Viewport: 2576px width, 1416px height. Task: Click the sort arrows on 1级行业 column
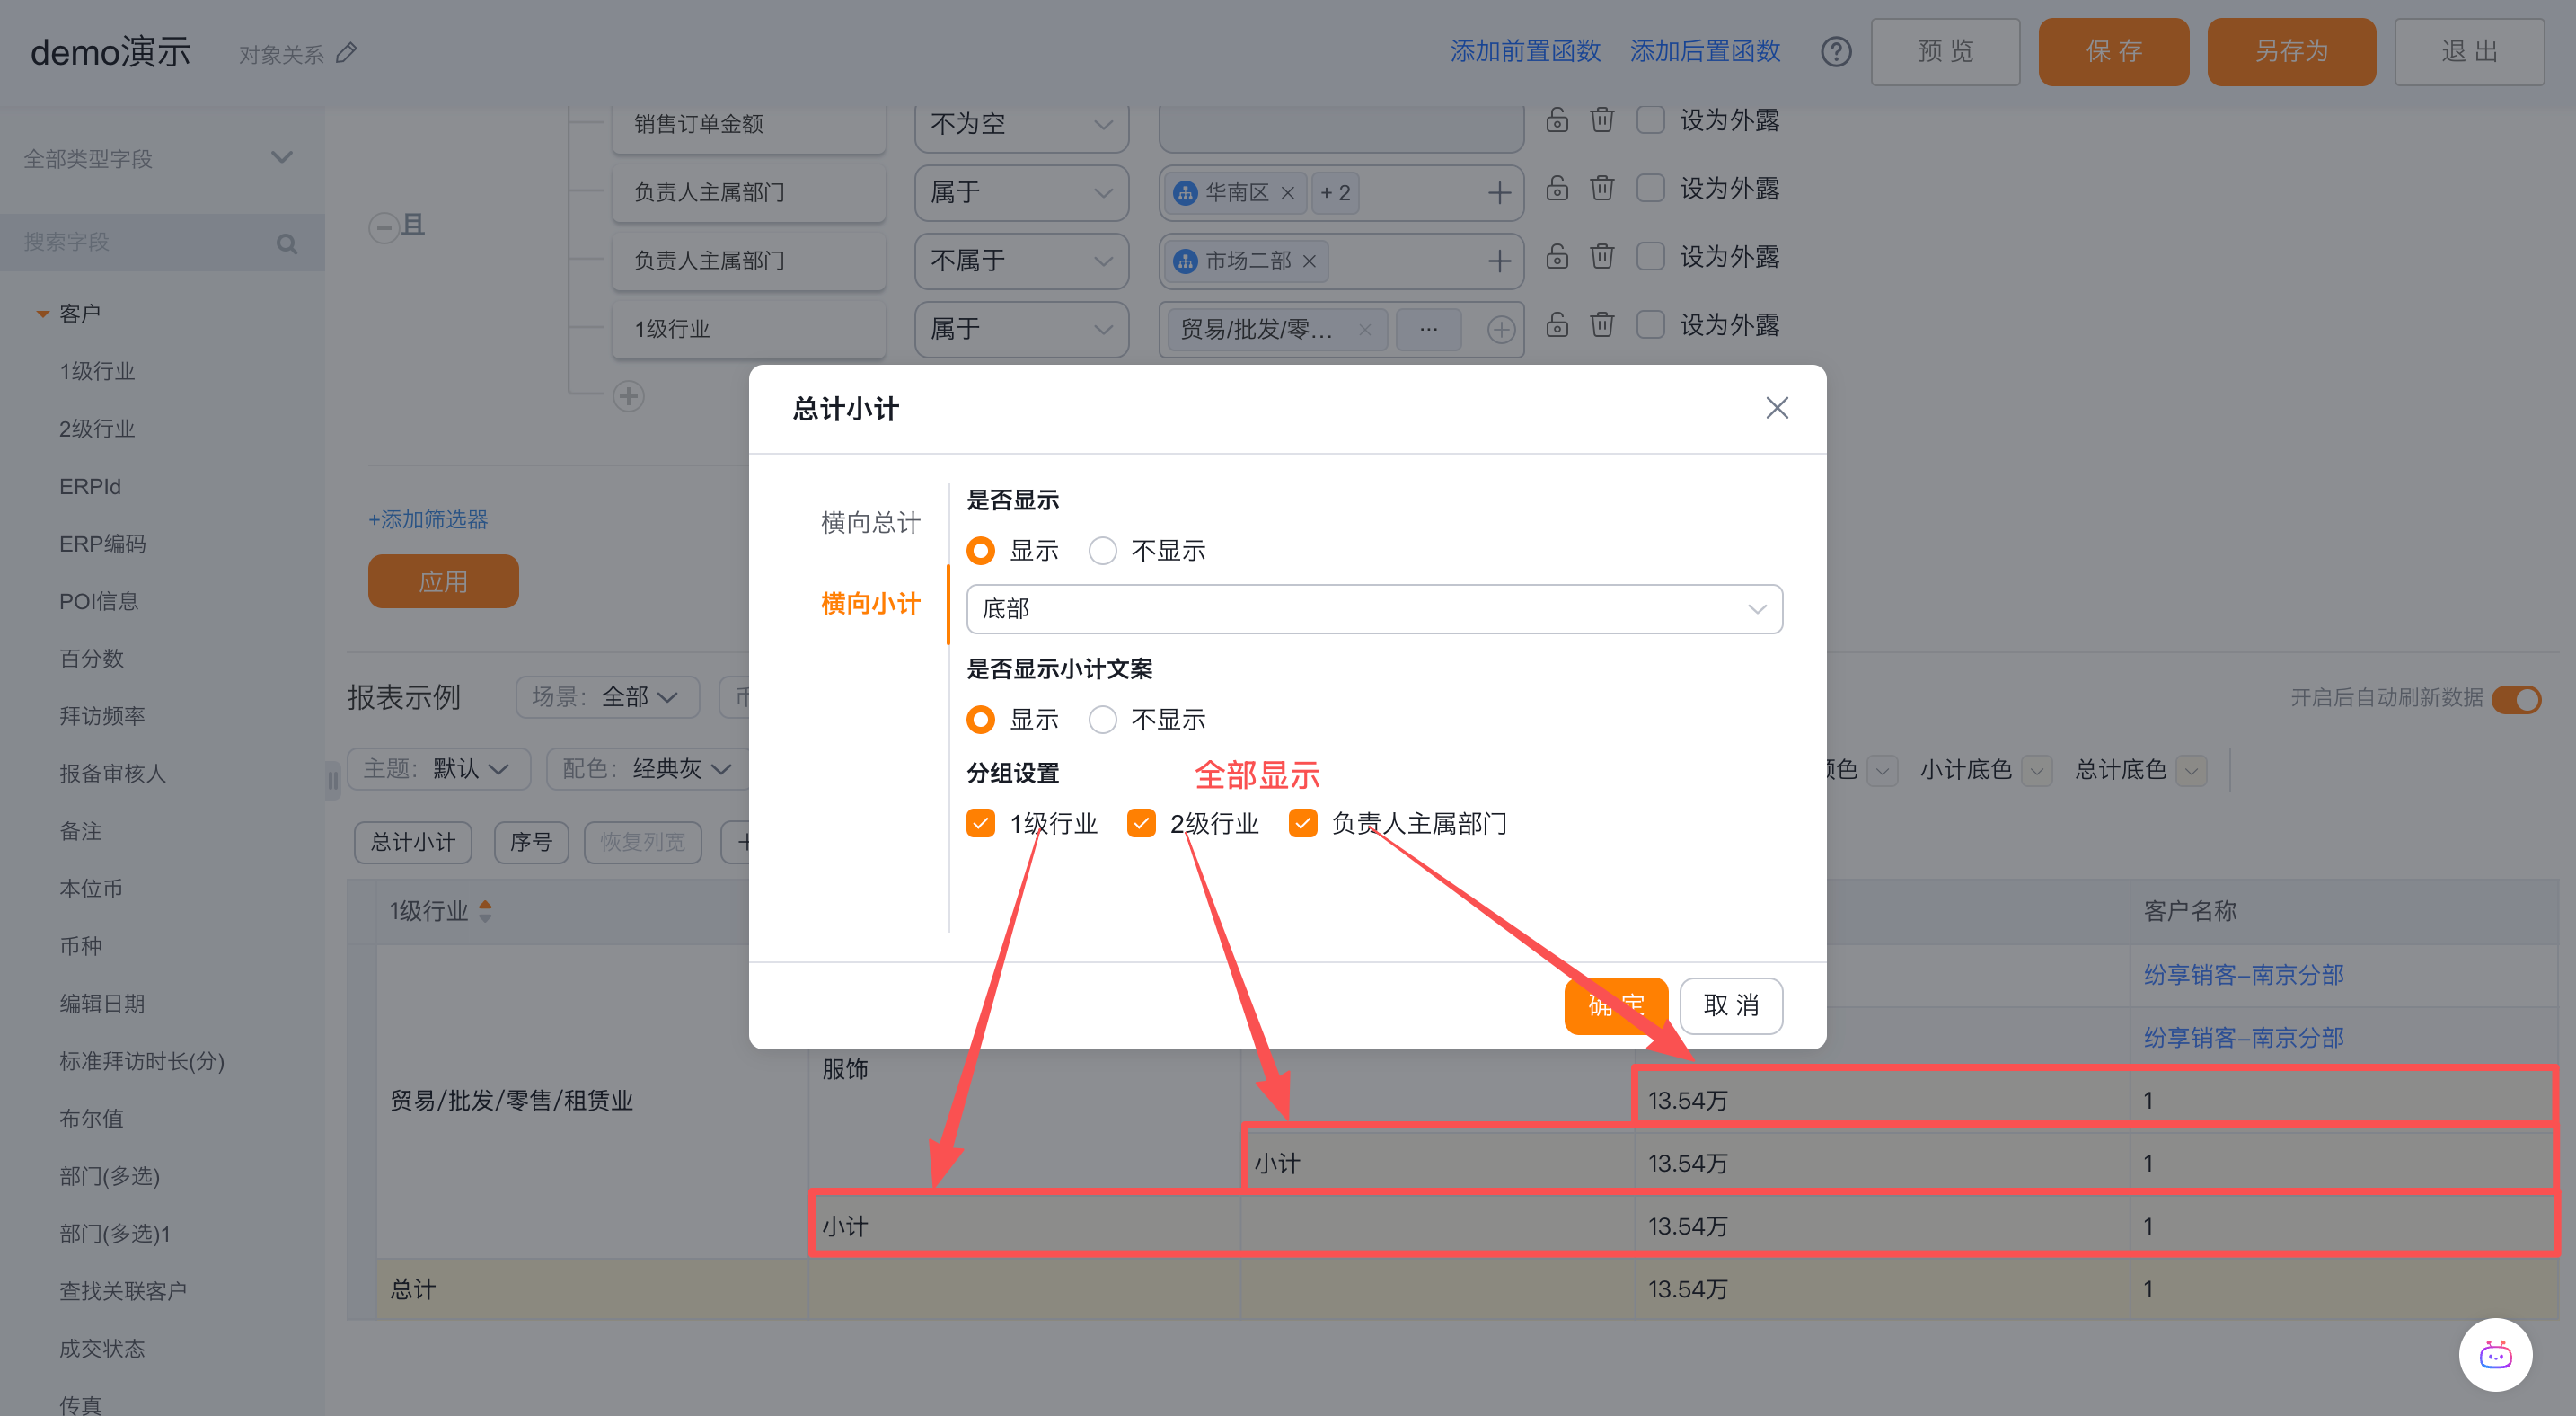(x=485, y=910)
